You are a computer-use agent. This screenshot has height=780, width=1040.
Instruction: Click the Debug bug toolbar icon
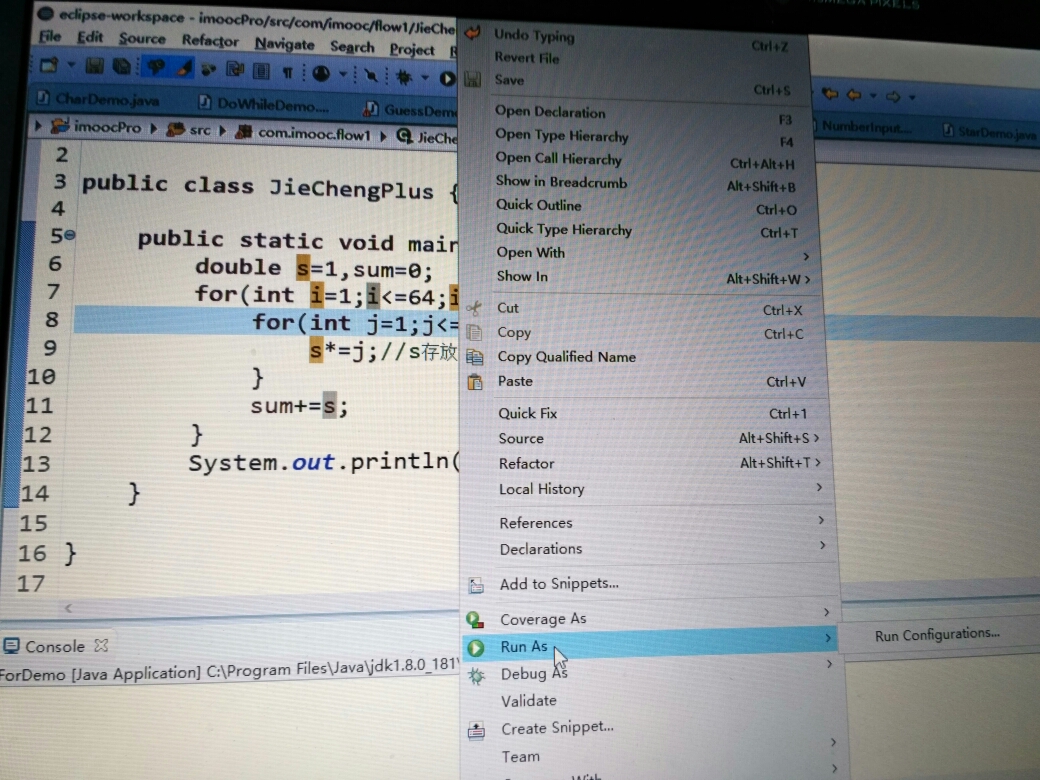[403, 77]
